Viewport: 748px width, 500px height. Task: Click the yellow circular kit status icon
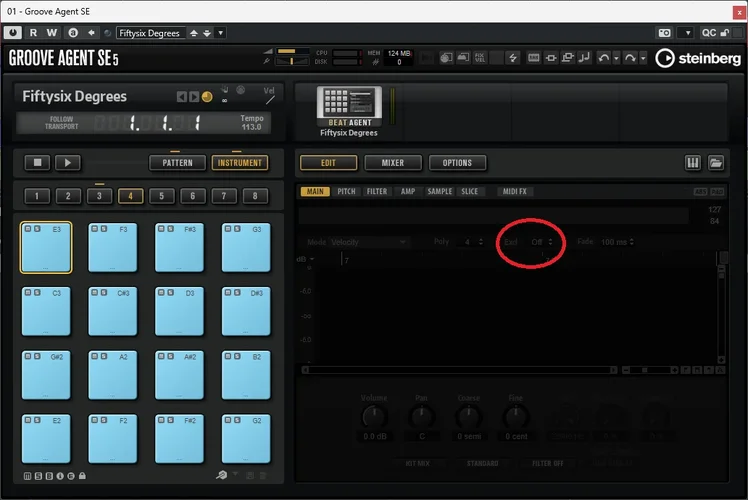tap(207, 97)
